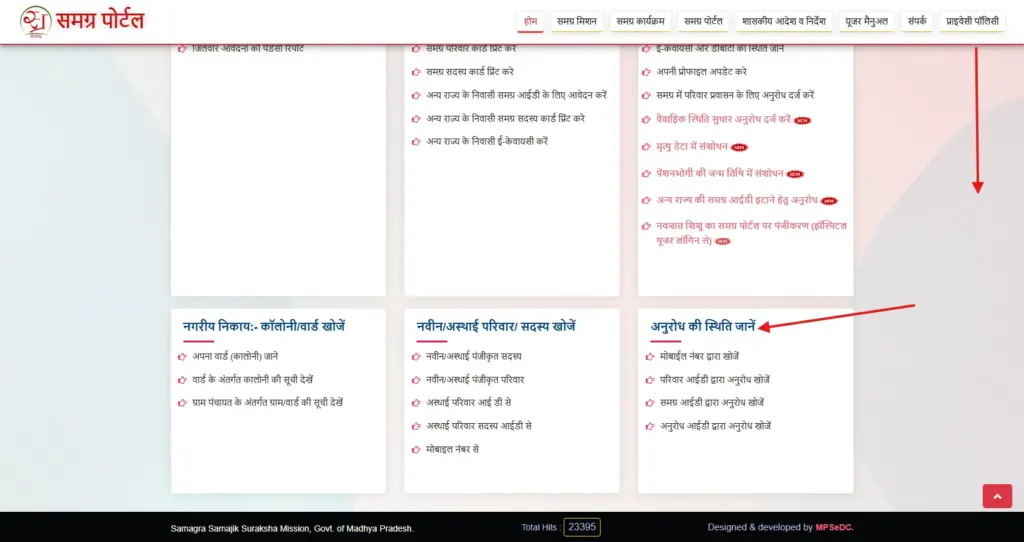The height and width of the screenshot is (542, 1024).
Task: Click the pointing-hand icon beside मृत्यु डेटा में संशोधन
Action: point(647,147)
